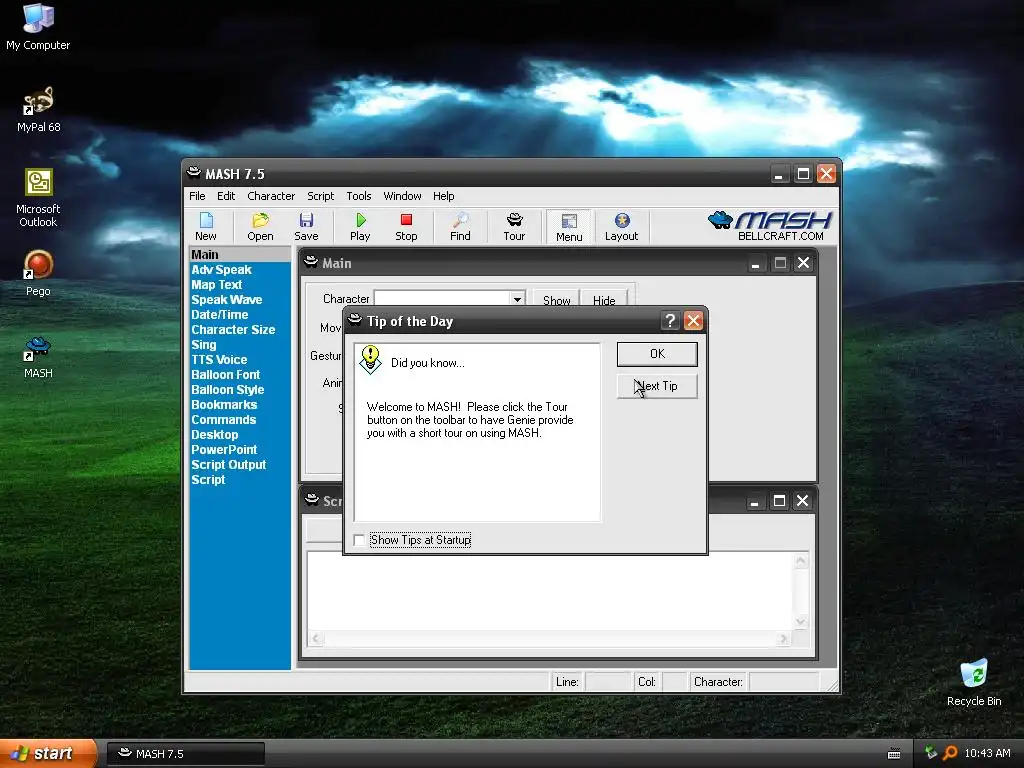
Task: Select Balloon Style in the sidebar
Action: (228, 390)
